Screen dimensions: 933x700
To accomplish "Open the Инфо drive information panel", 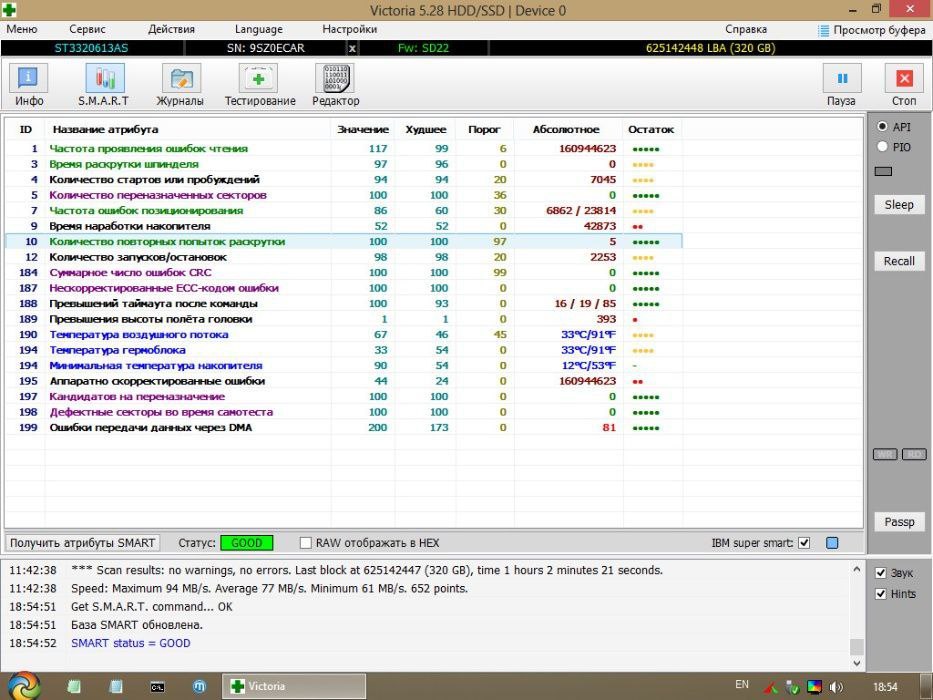I will coord(29,86).
